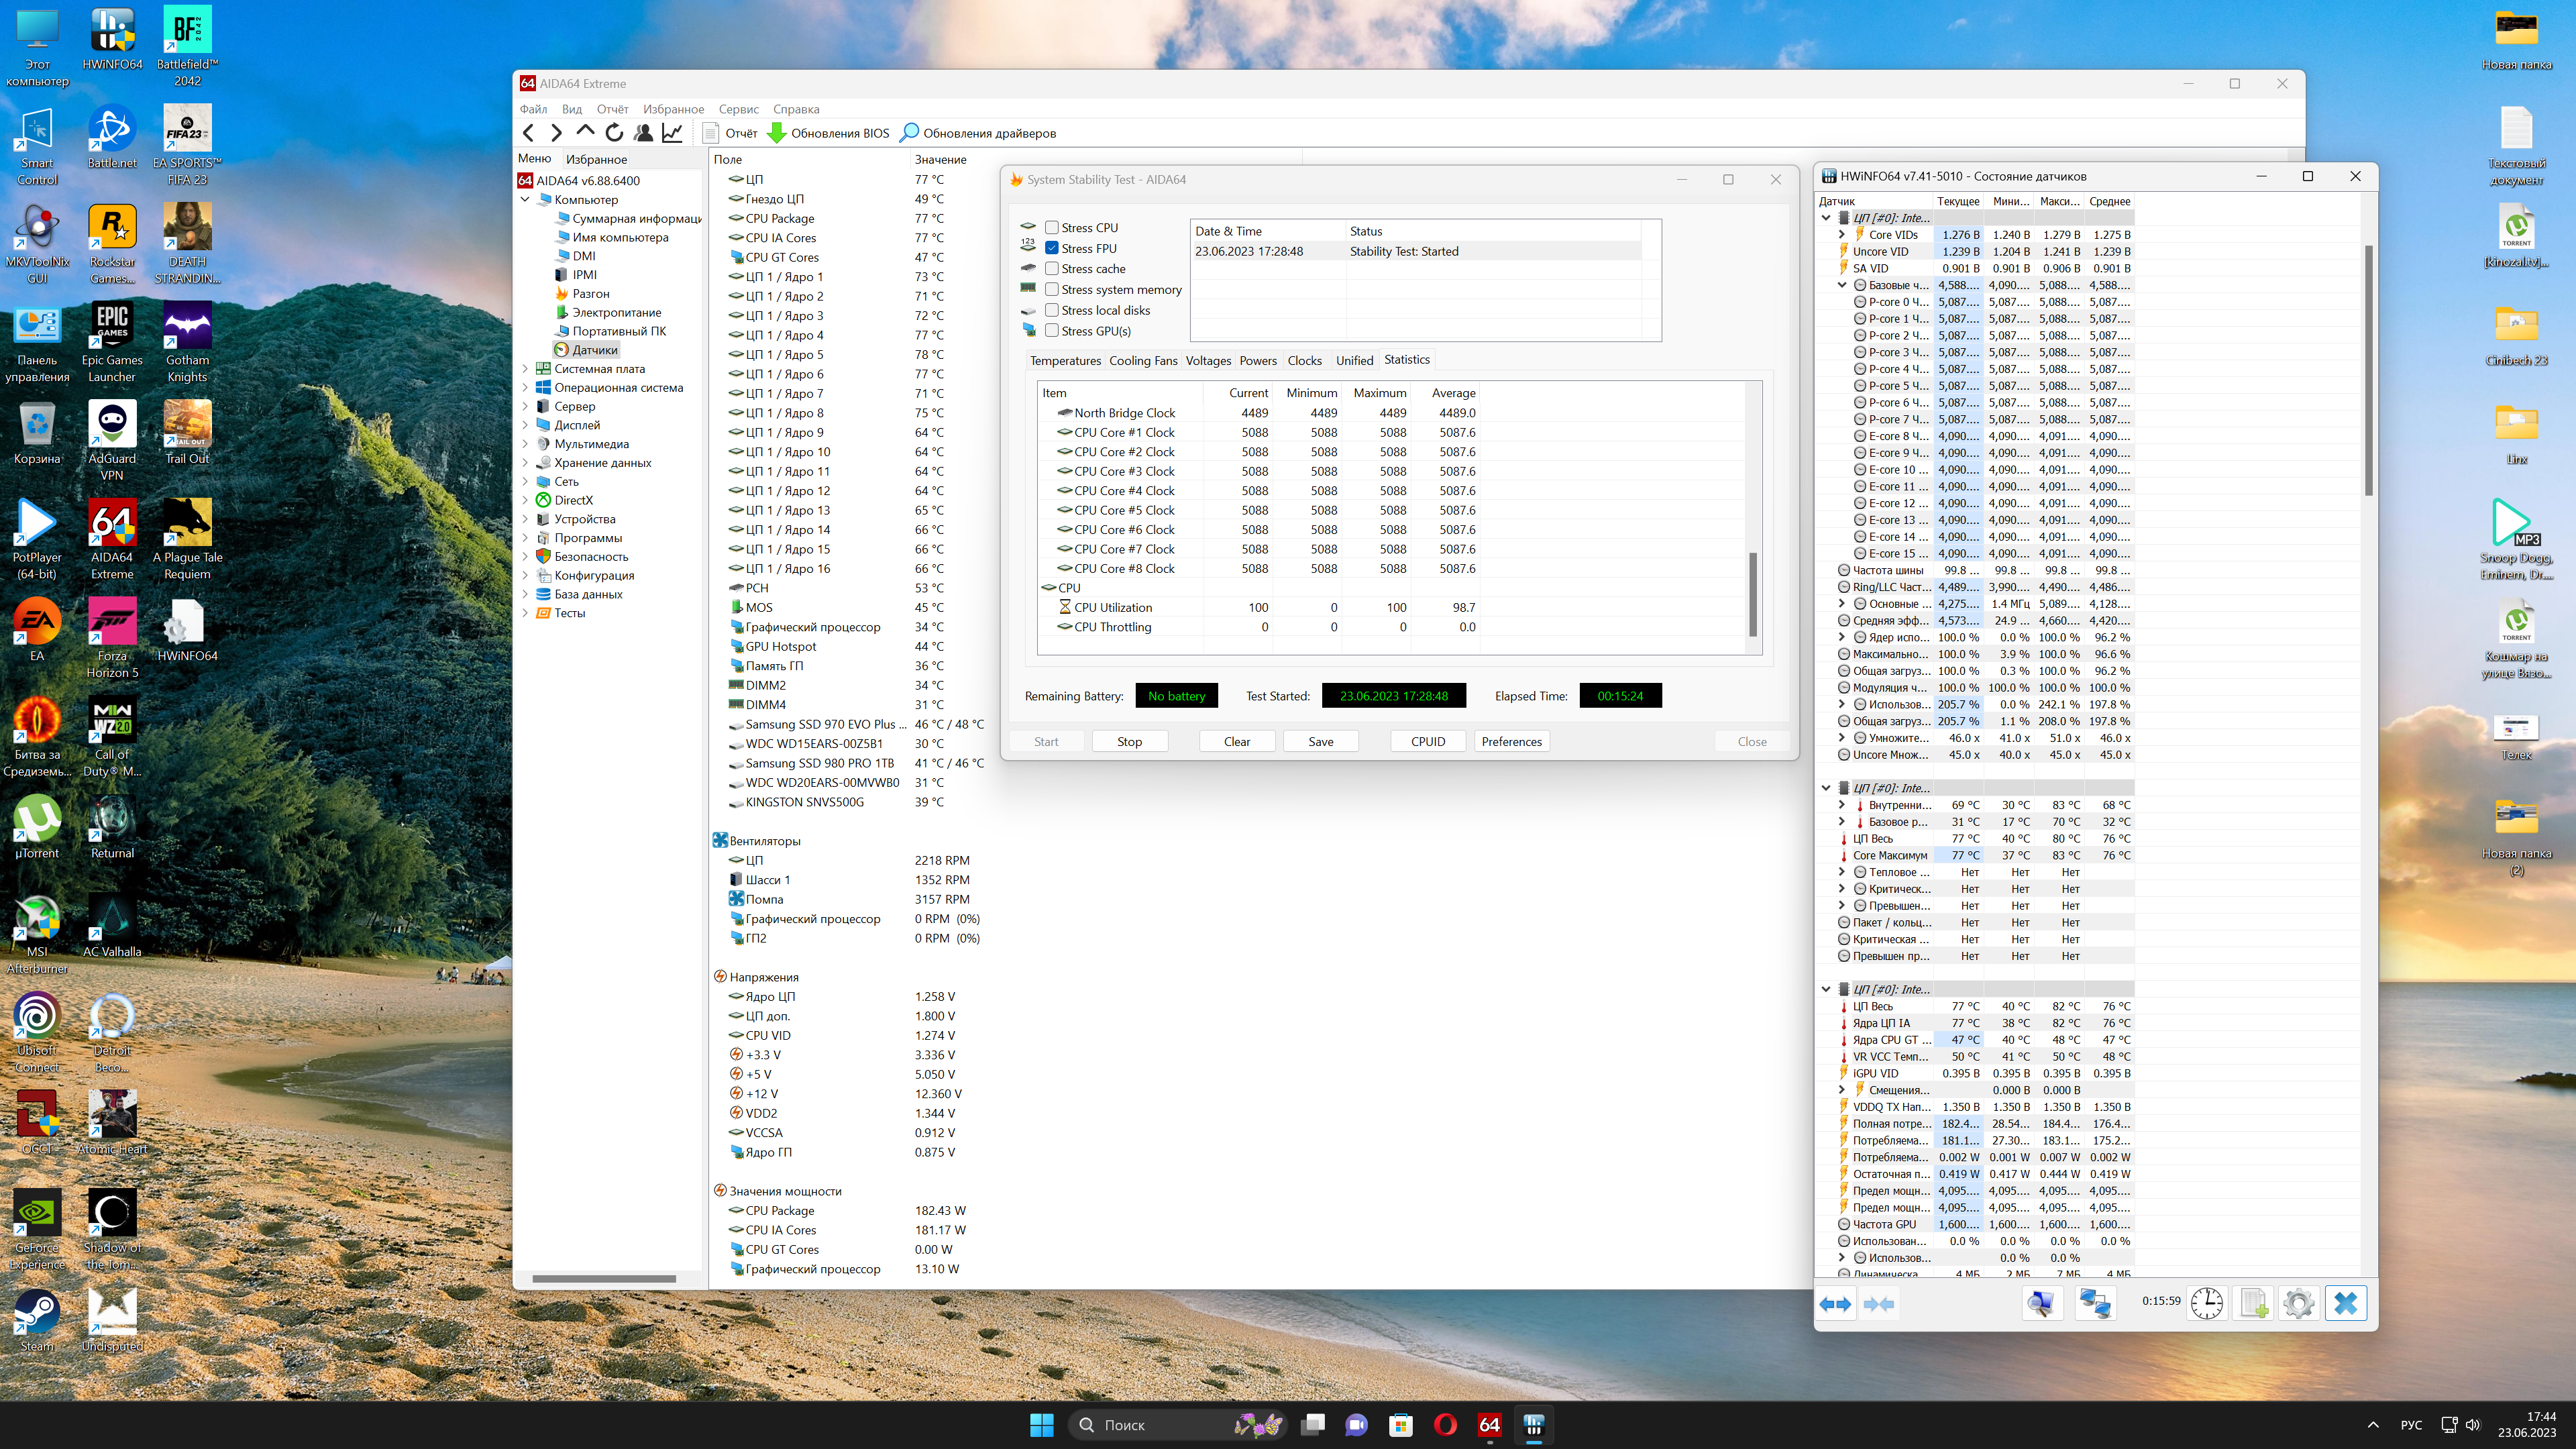
Task: Enable Stress system memory checkbox
Action: click(x=1052, y=290)
